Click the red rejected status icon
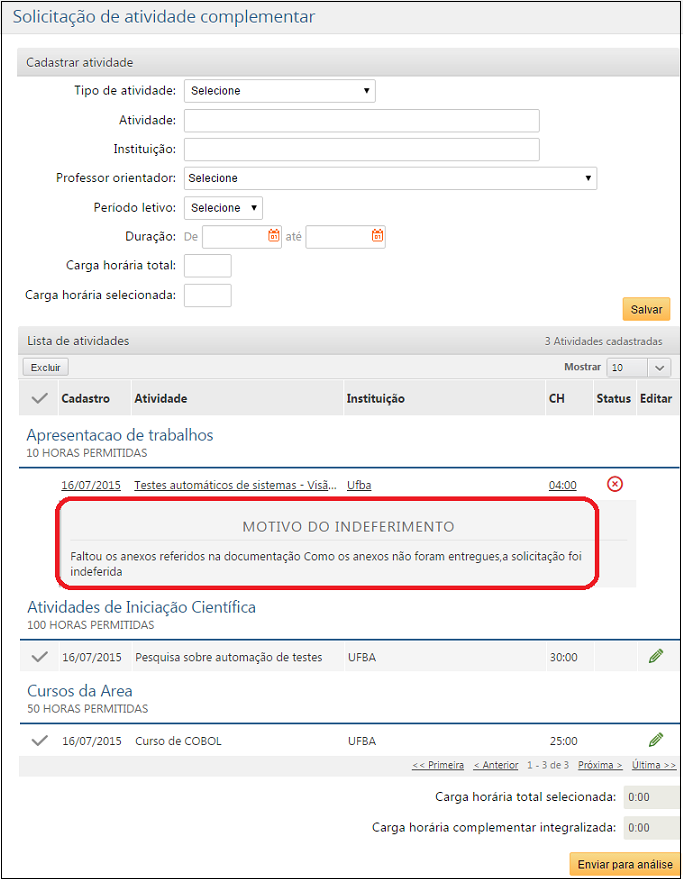The image size is (683, 880). [615, 484]
